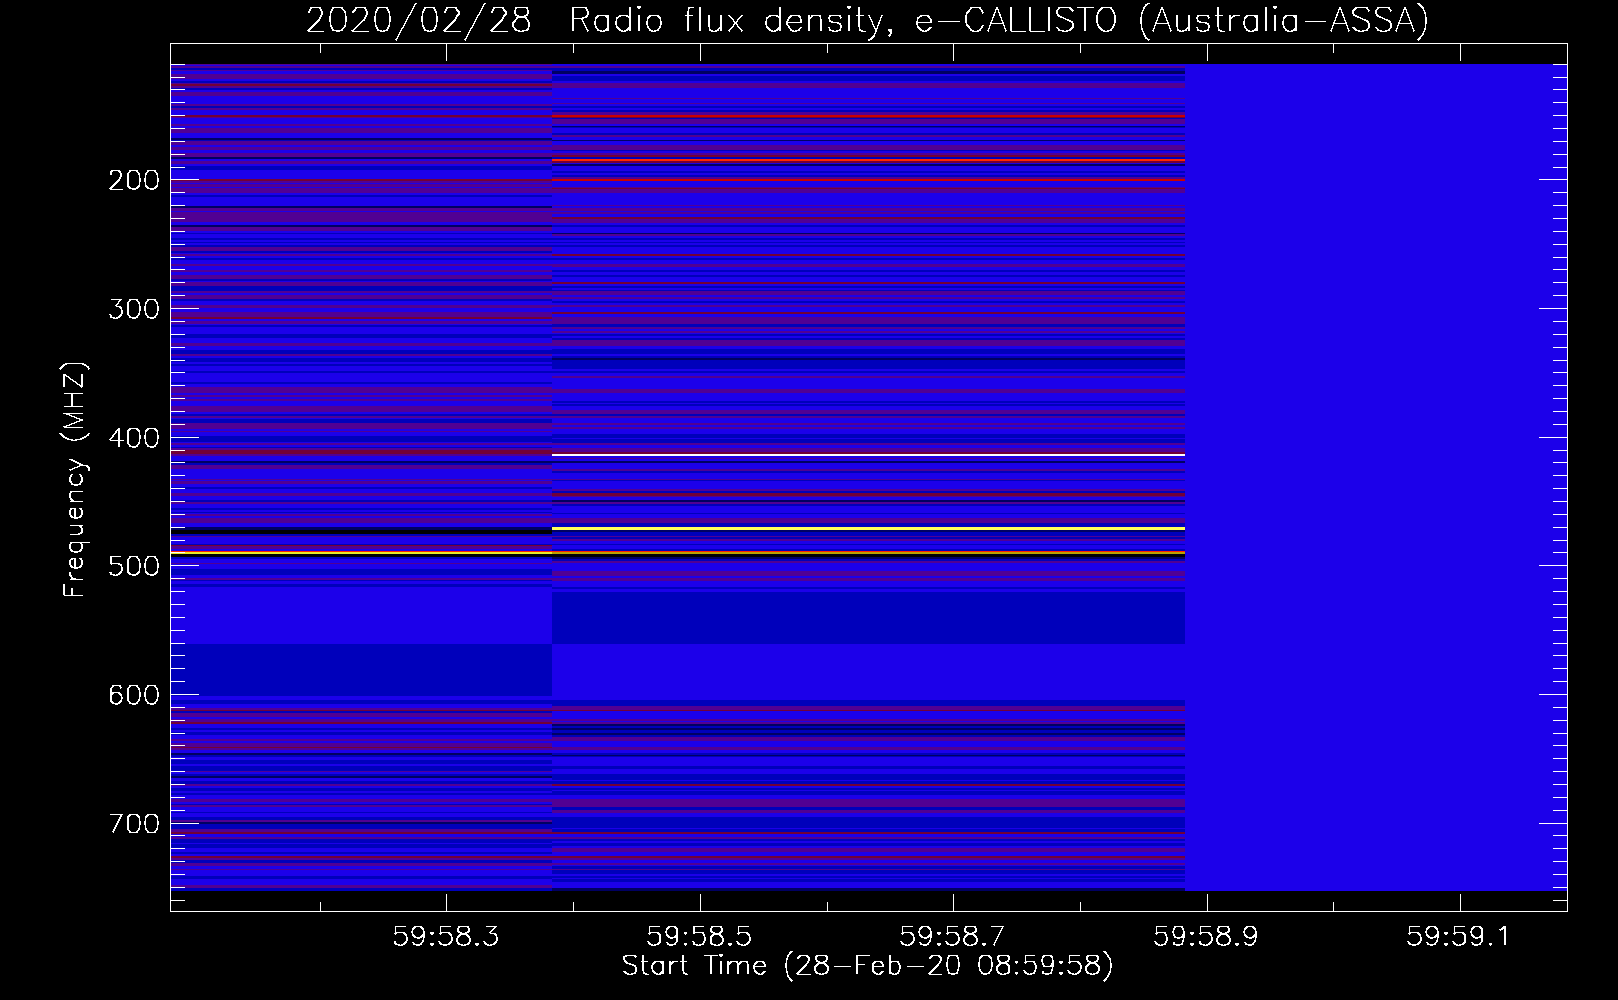Screen dimensions: 1618x1000
Task: Click the 59:58.7 time tick label
Action: point(952,937)
